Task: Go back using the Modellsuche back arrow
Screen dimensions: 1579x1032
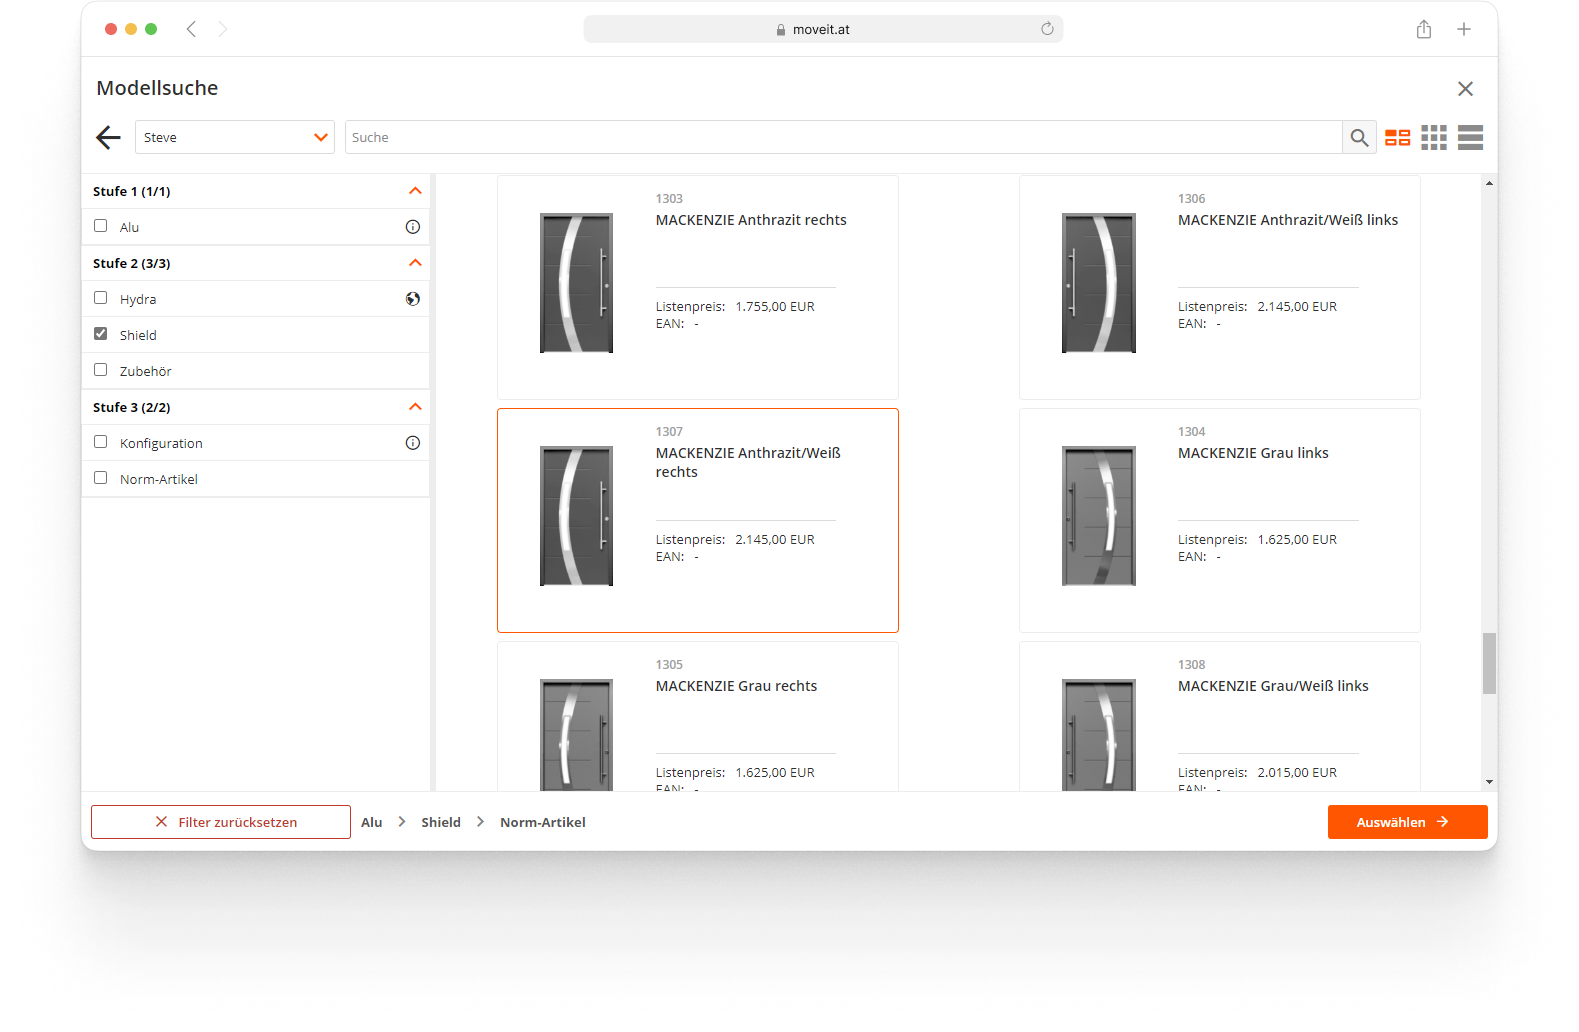Action: point(108,137)
